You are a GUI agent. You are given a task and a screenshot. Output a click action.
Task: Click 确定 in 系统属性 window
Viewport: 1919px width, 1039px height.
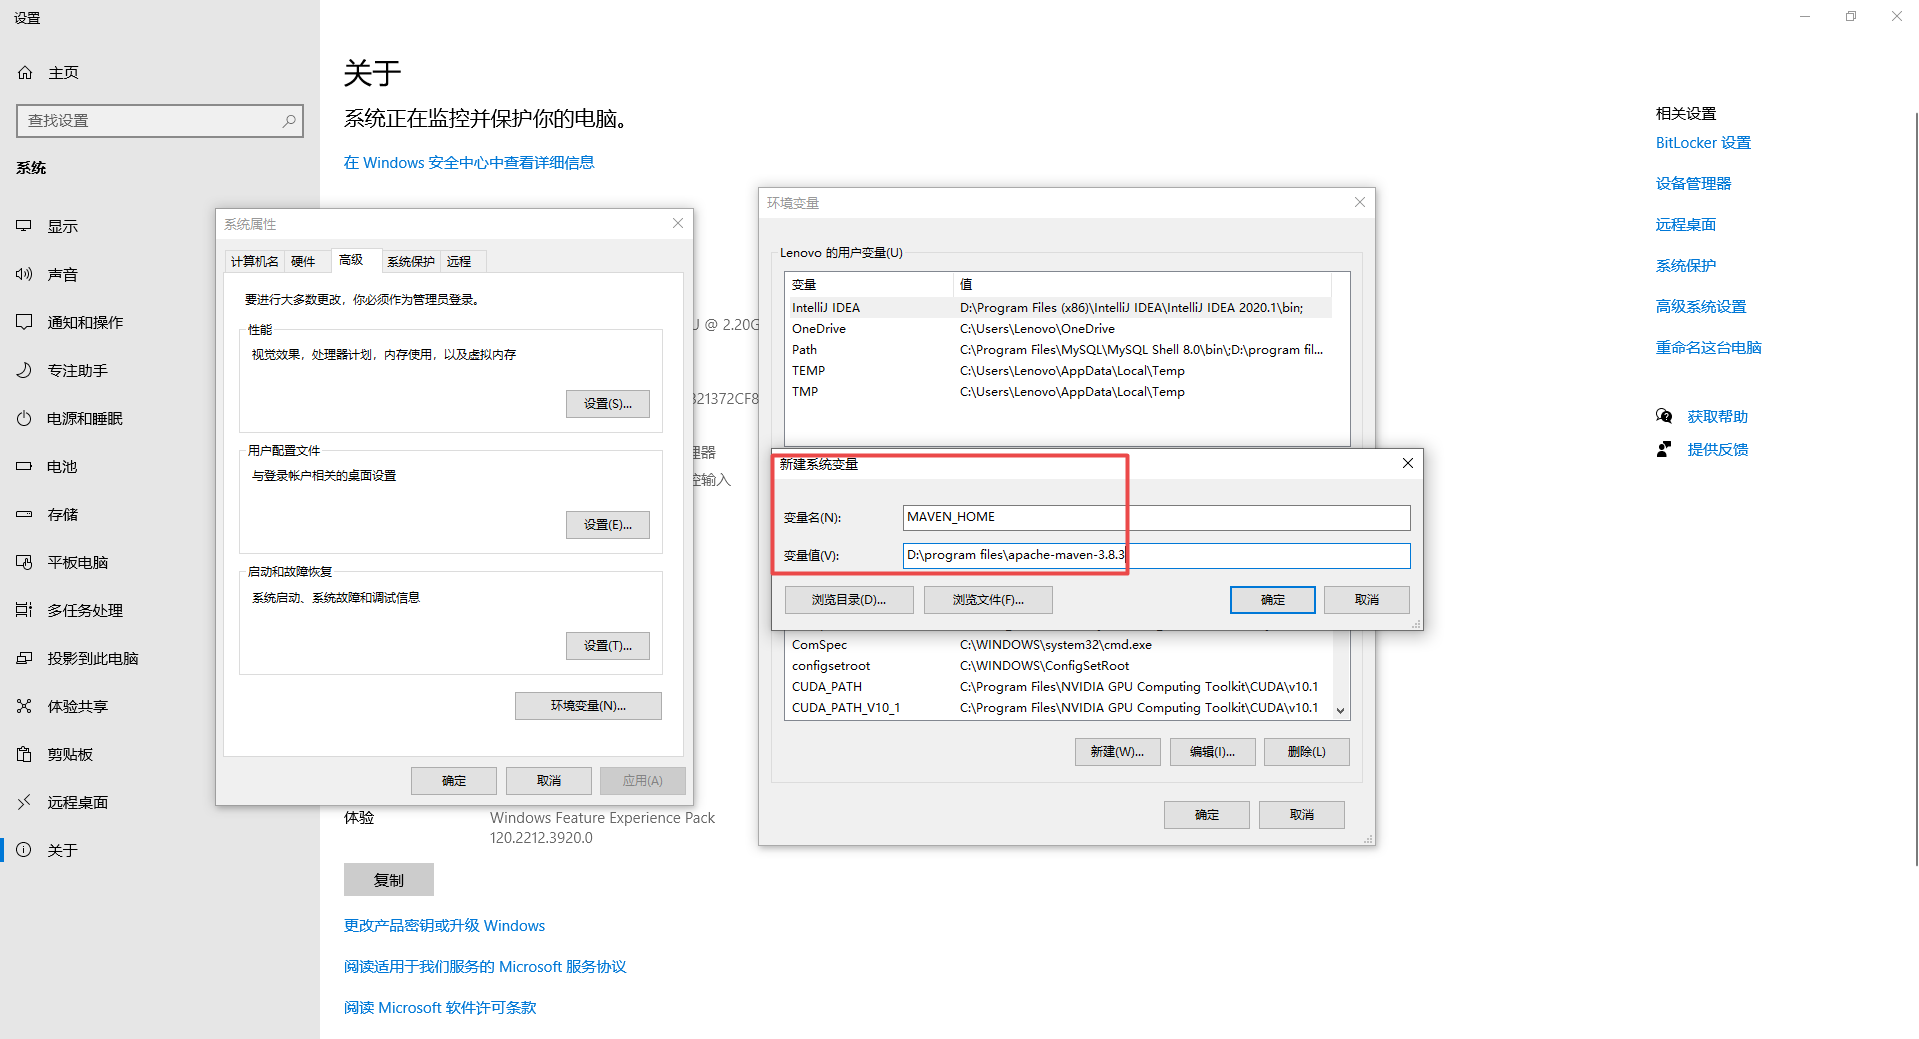click(x=454, y=781)
